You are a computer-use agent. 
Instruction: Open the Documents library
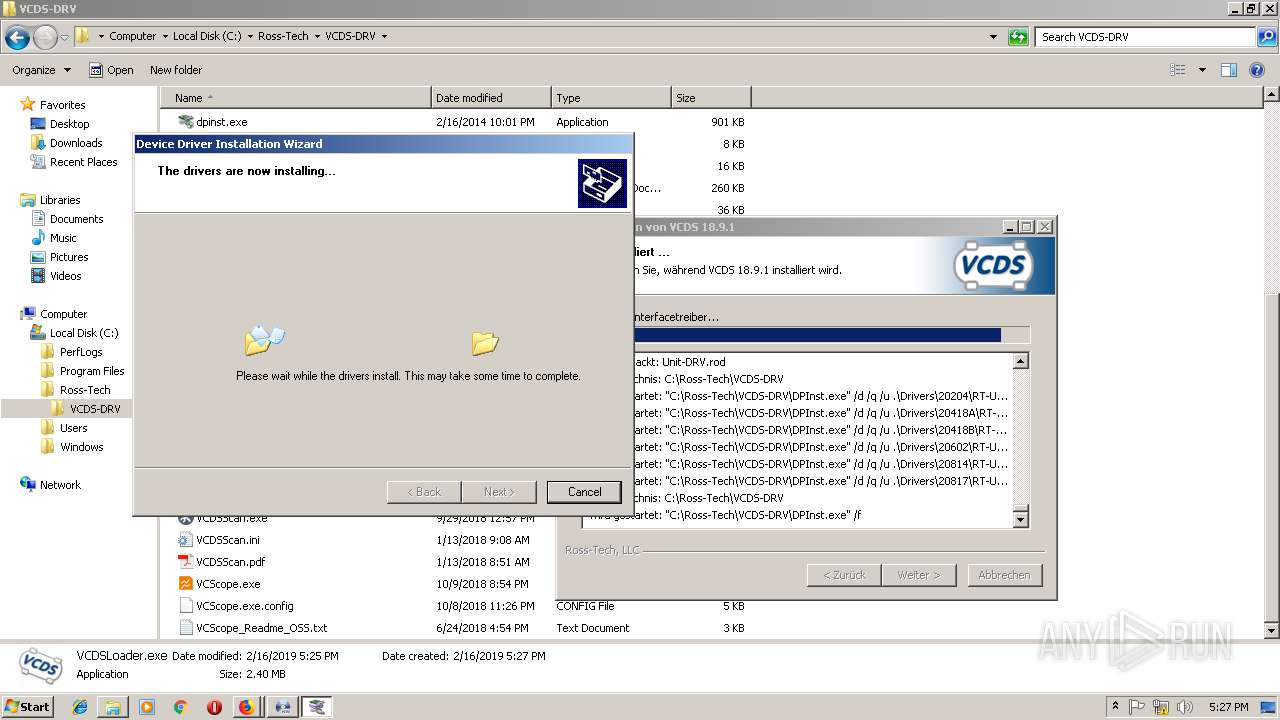76,219
